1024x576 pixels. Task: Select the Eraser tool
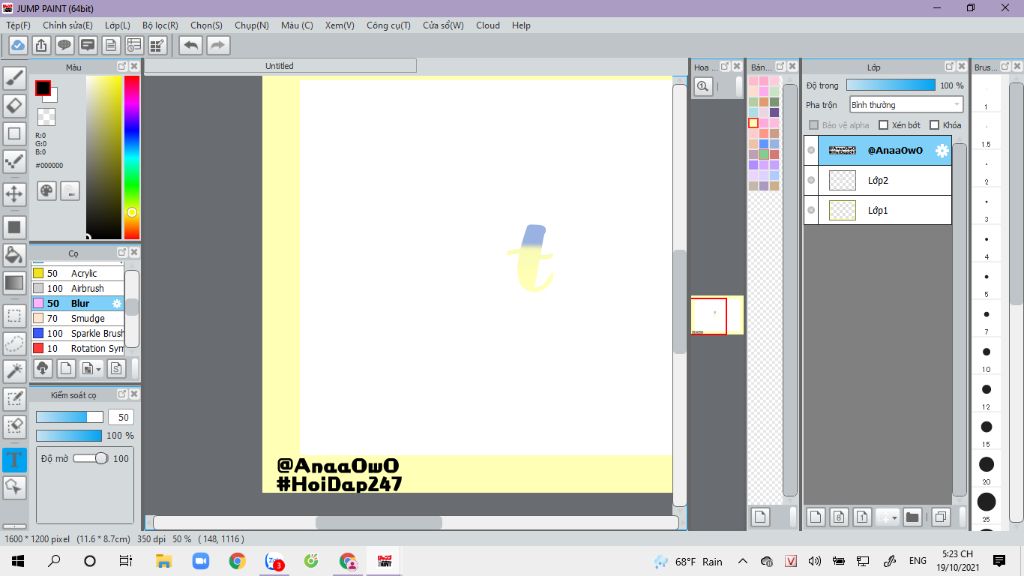pyautogui.click(x=14, y=105)
